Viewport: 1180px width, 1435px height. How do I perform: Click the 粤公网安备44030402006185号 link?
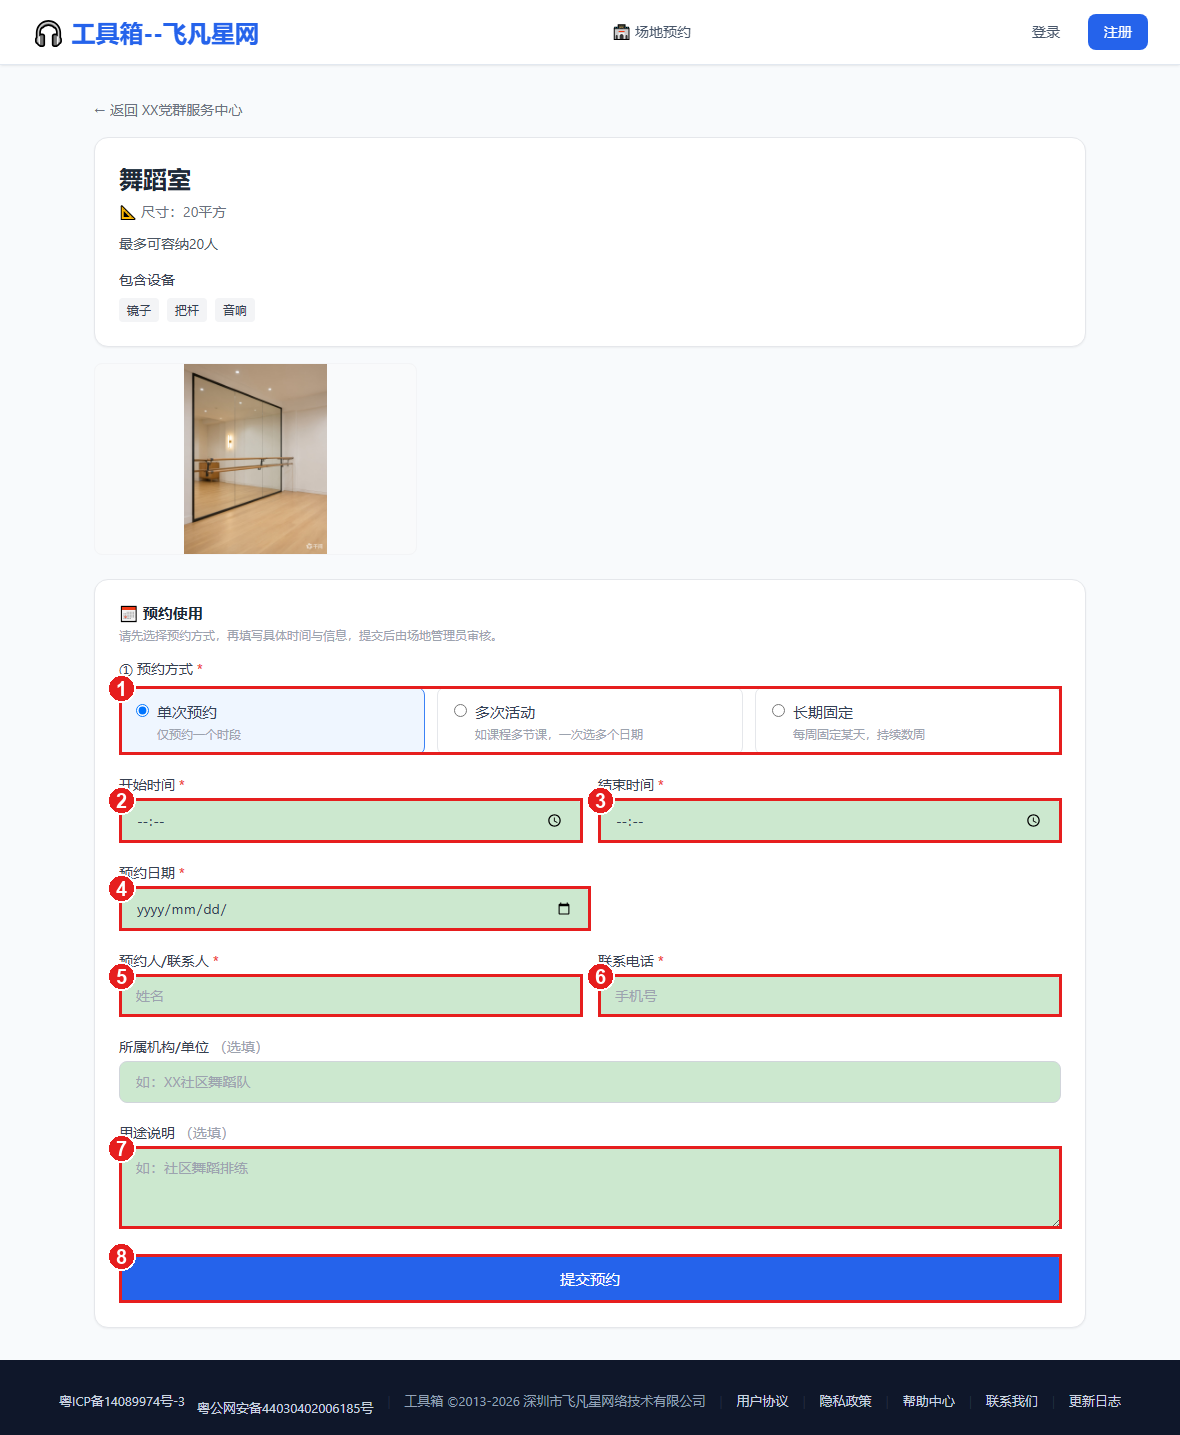coord(285,1408)
